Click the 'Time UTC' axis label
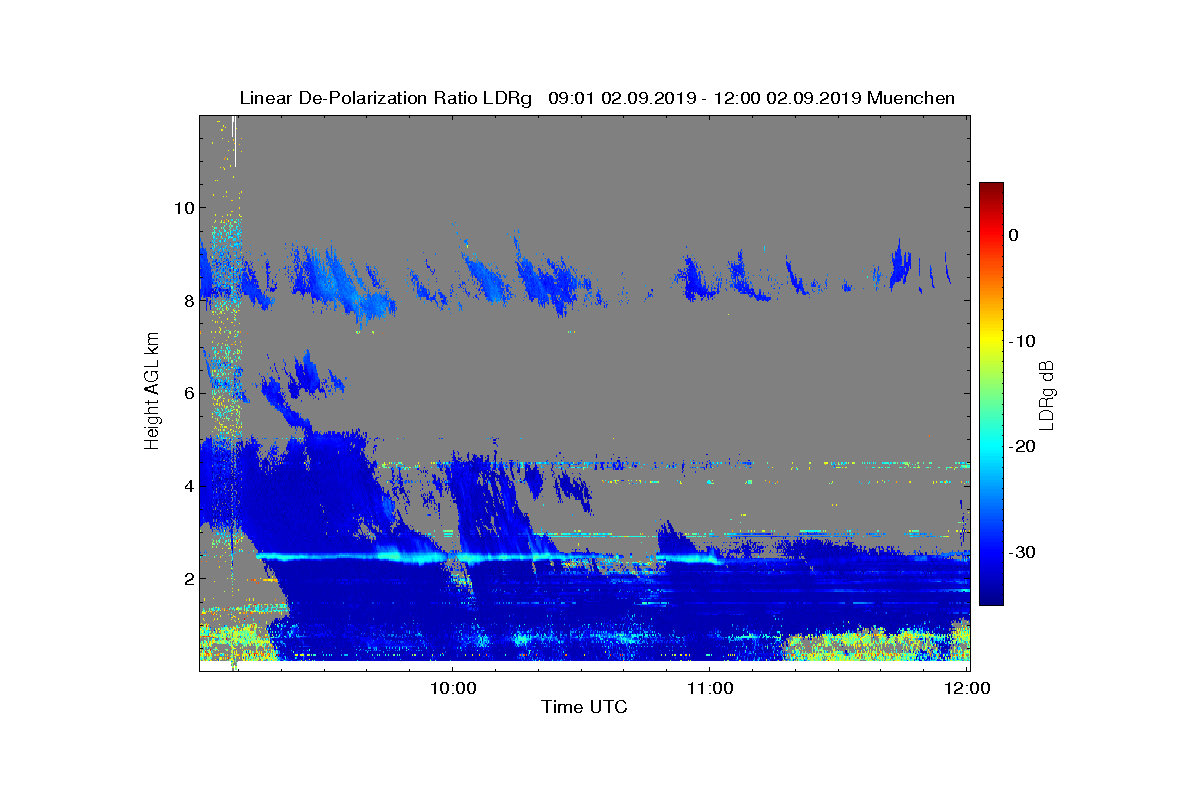Screen dimensions: 1200x800 tap(584, 707)
